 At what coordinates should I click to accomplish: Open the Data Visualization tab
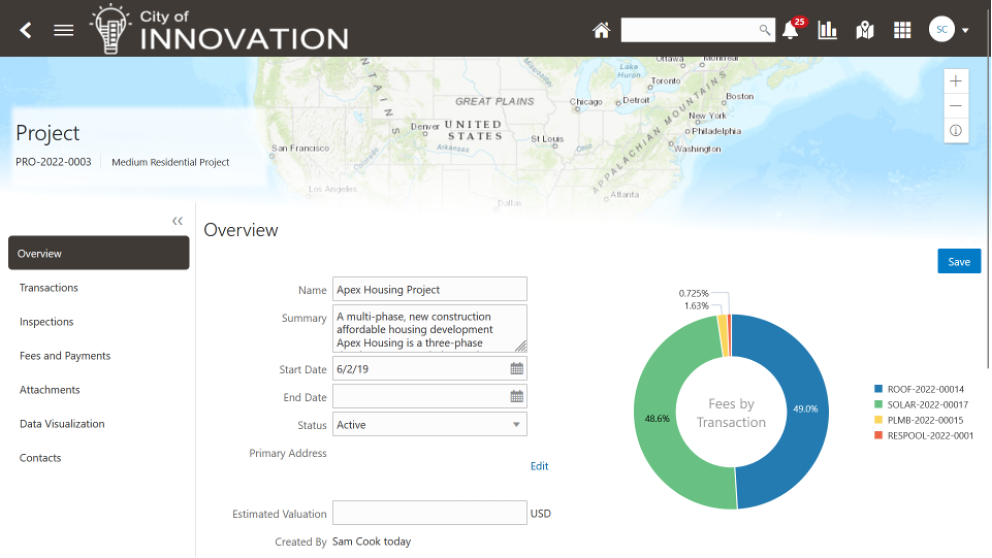62,424
